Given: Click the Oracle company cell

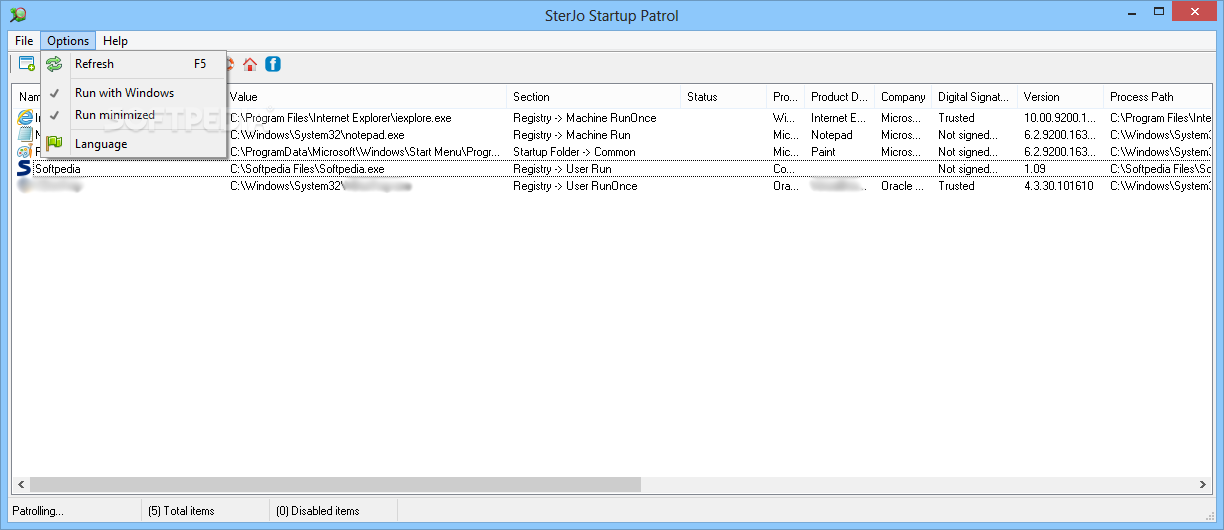Looking at the screenshot, I should coord(903,186).
